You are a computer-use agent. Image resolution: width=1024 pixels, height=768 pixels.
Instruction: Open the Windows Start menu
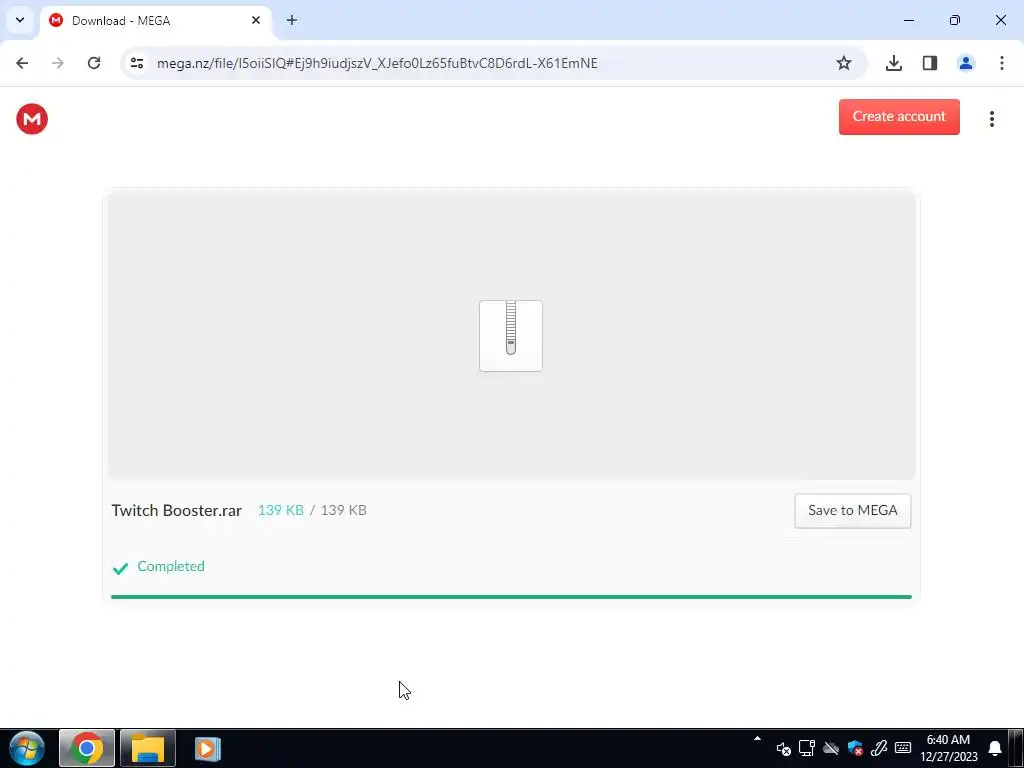27,748
